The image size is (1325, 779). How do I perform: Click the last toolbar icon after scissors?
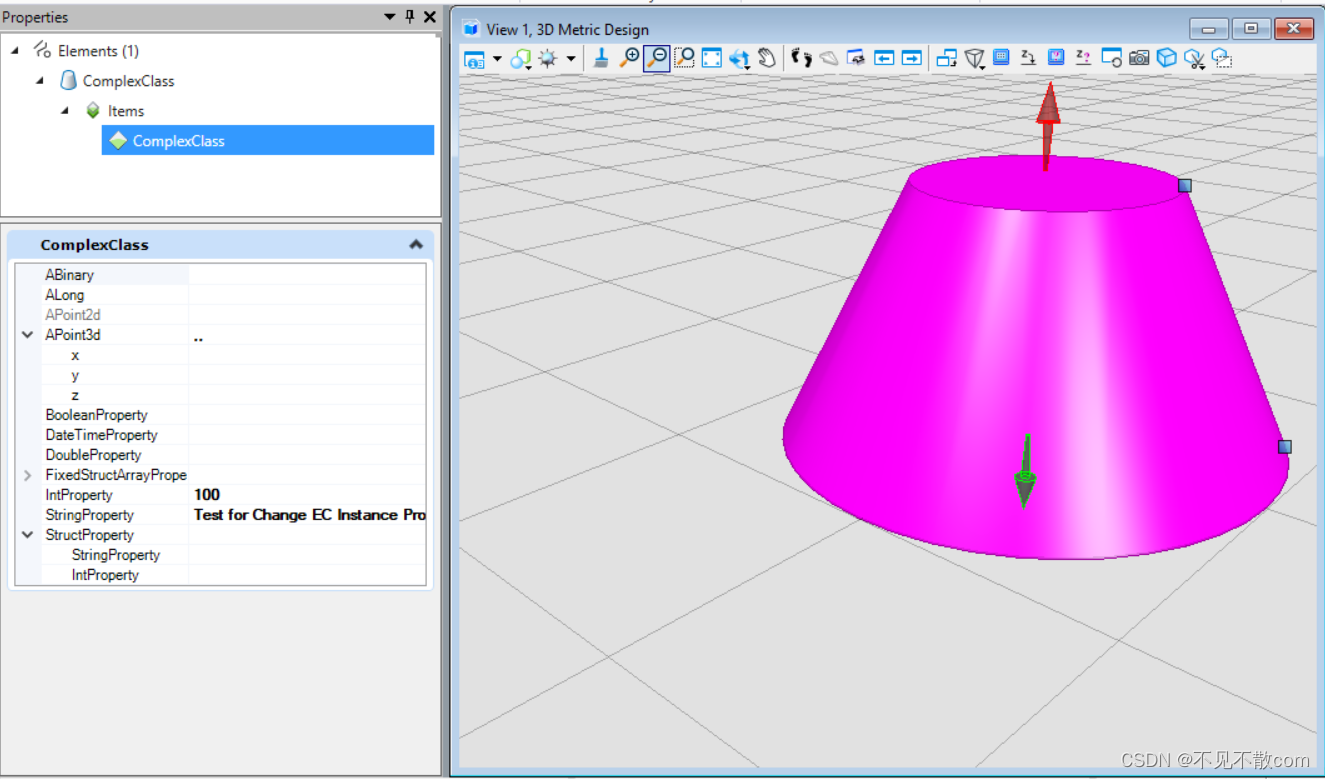point(1221,59)
